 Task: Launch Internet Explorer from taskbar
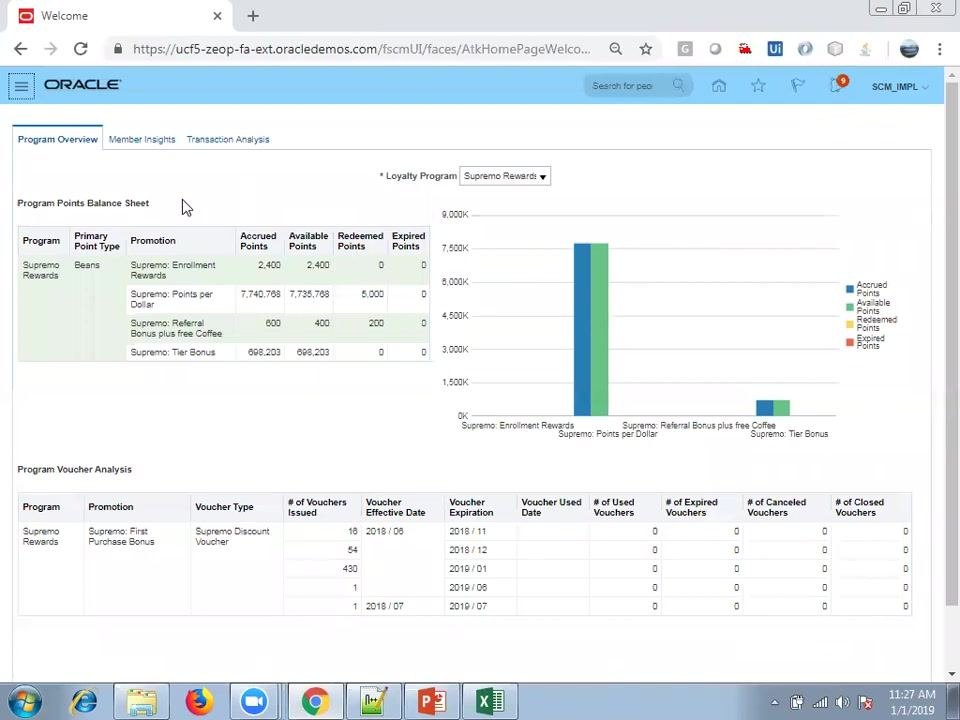click(84, 702)
